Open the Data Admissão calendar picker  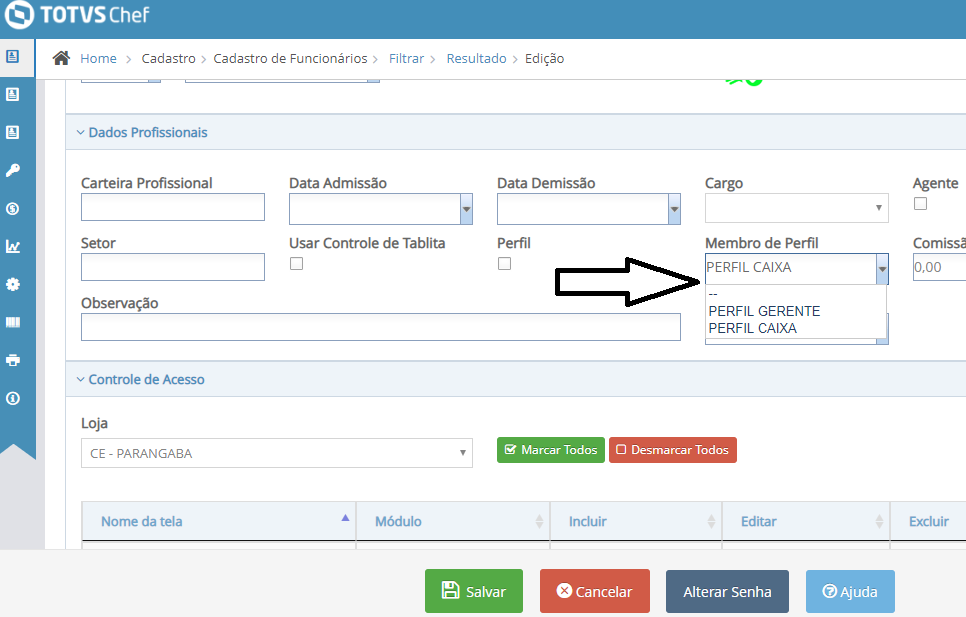466,209
